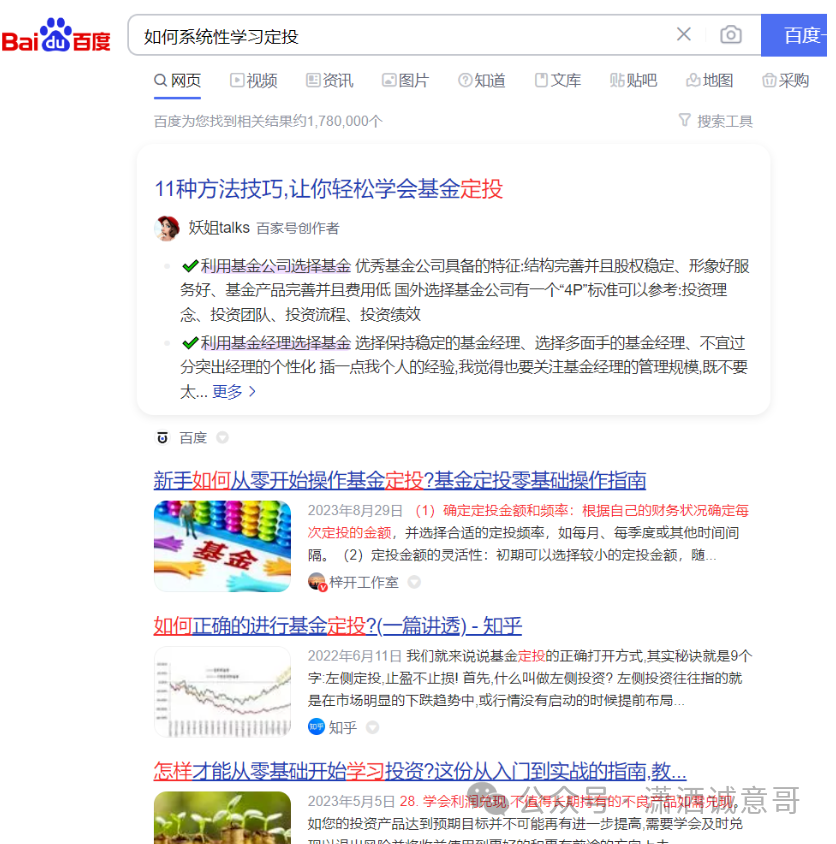Click result count text 约1,780,000个

pyautogui.click(x=338, y=121)
